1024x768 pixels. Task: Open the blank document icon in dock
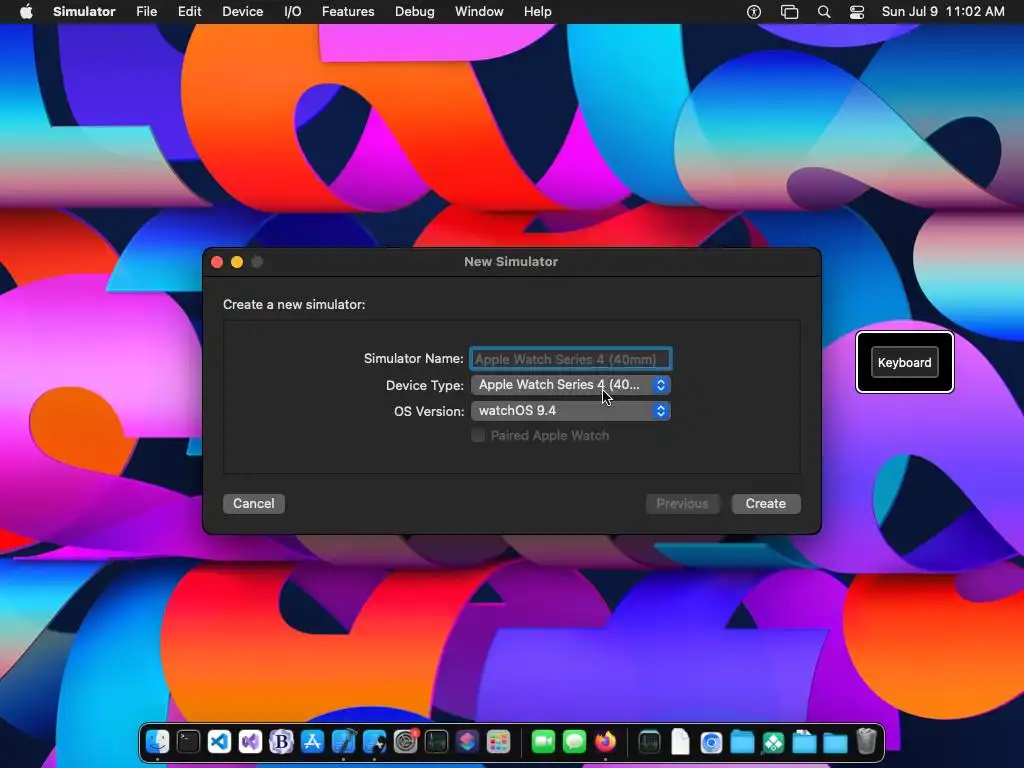680,742
